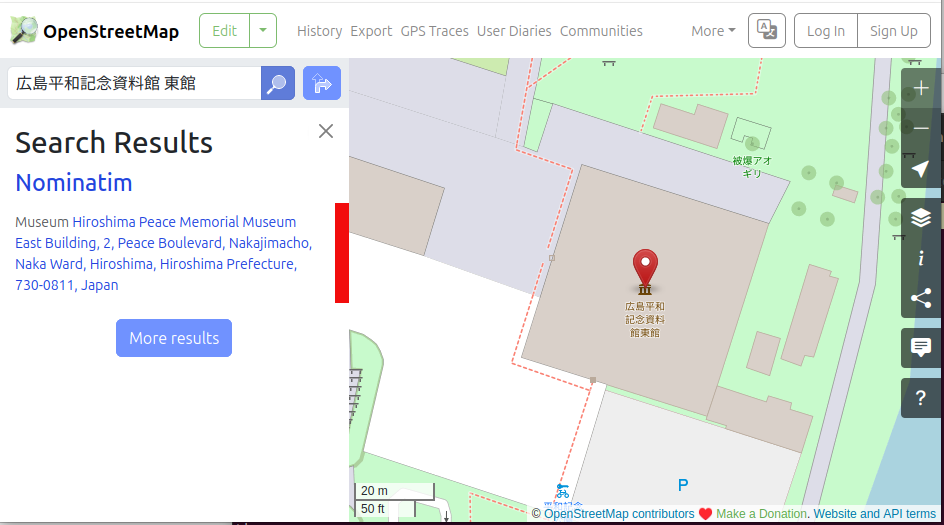Viewport: 944px width, 525px height.
Task: Click the Share icon
Action: coord(921,298)
